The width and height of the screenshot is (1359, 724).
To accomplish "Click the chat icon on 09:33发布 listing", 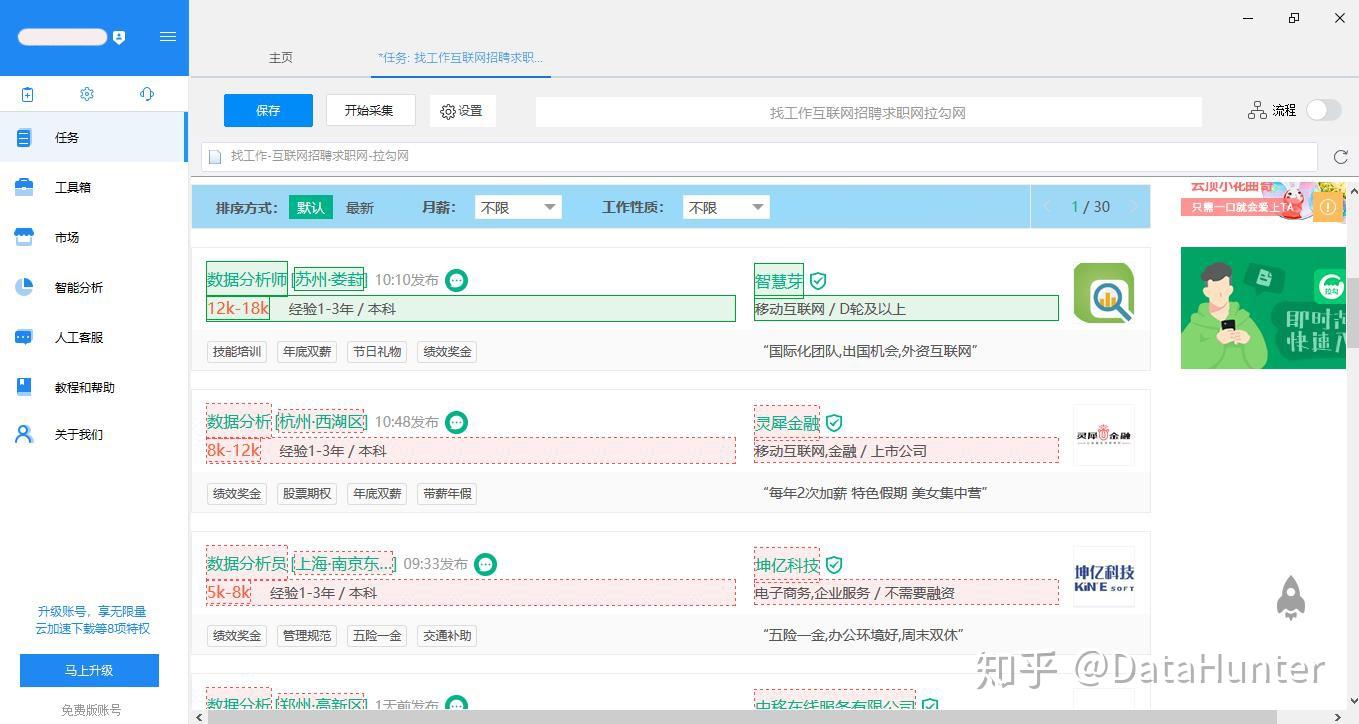I will (485, 564).
